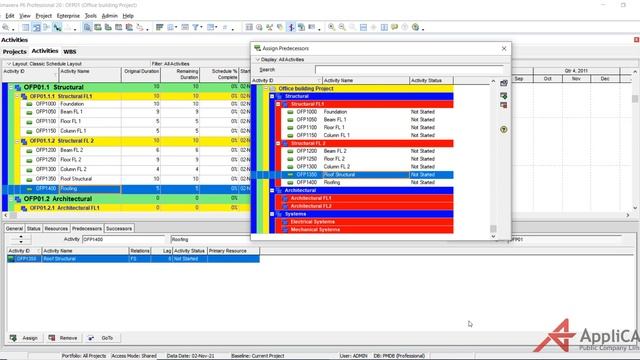Click the zoom in magnifier toolbar icon
This screenshot has height=360, width=640.
pyautogui.click(x=331, y=27)
